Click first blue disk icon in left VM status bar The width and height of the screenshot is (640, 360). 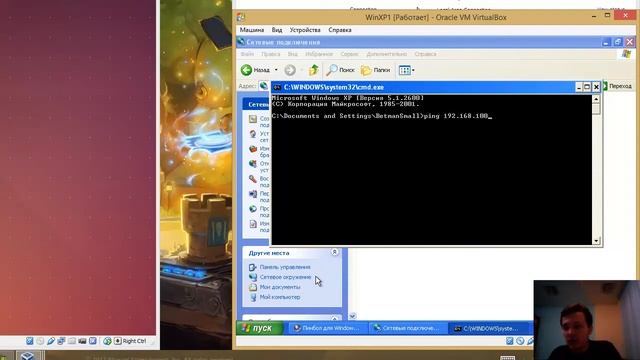29,341
